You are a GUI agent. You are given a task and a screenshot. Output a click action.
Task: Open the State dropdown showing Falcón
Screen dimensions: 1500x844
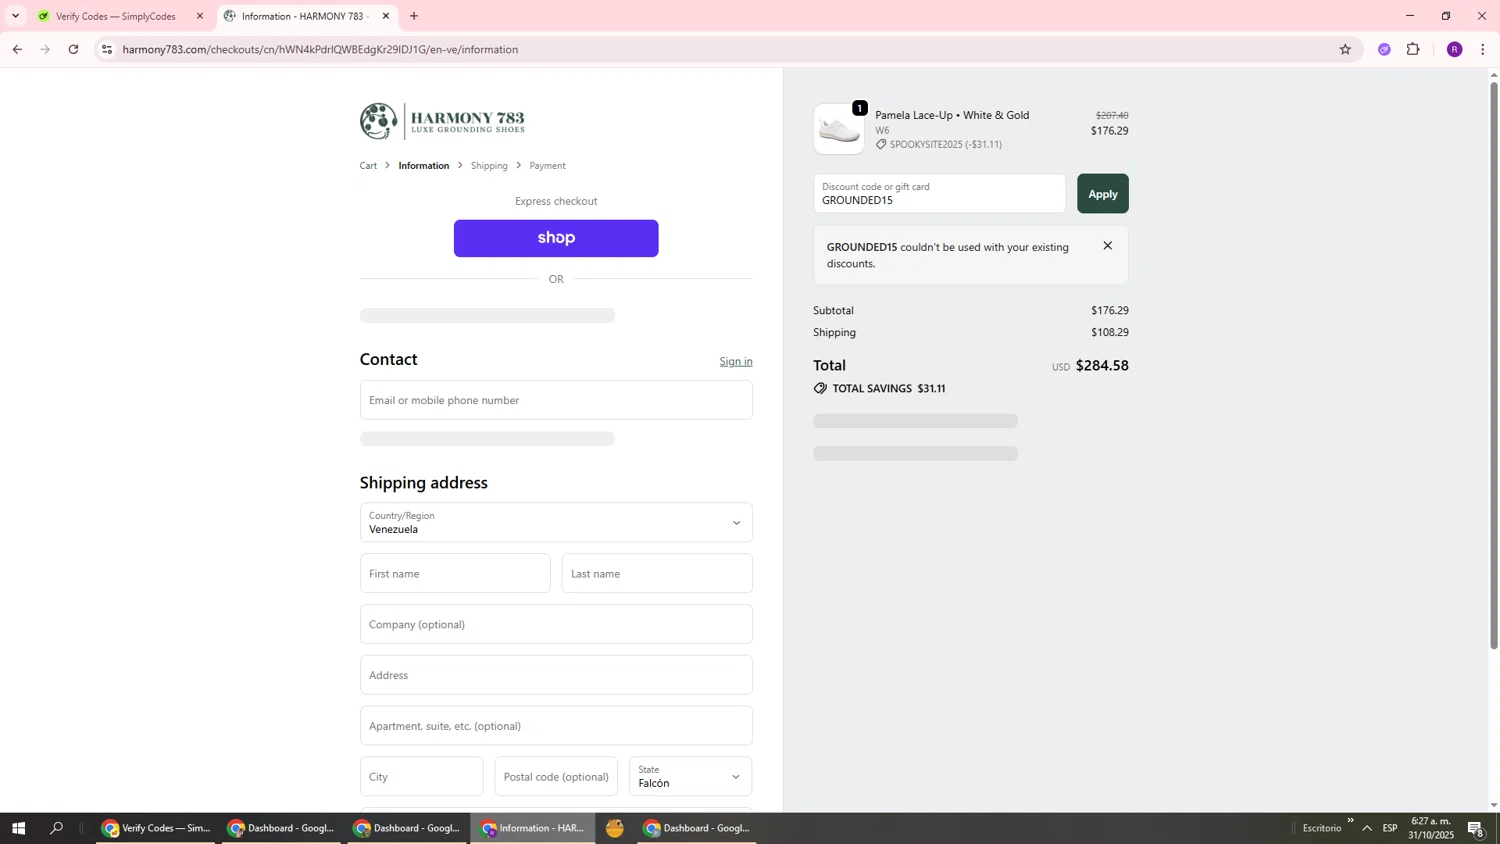691,777
